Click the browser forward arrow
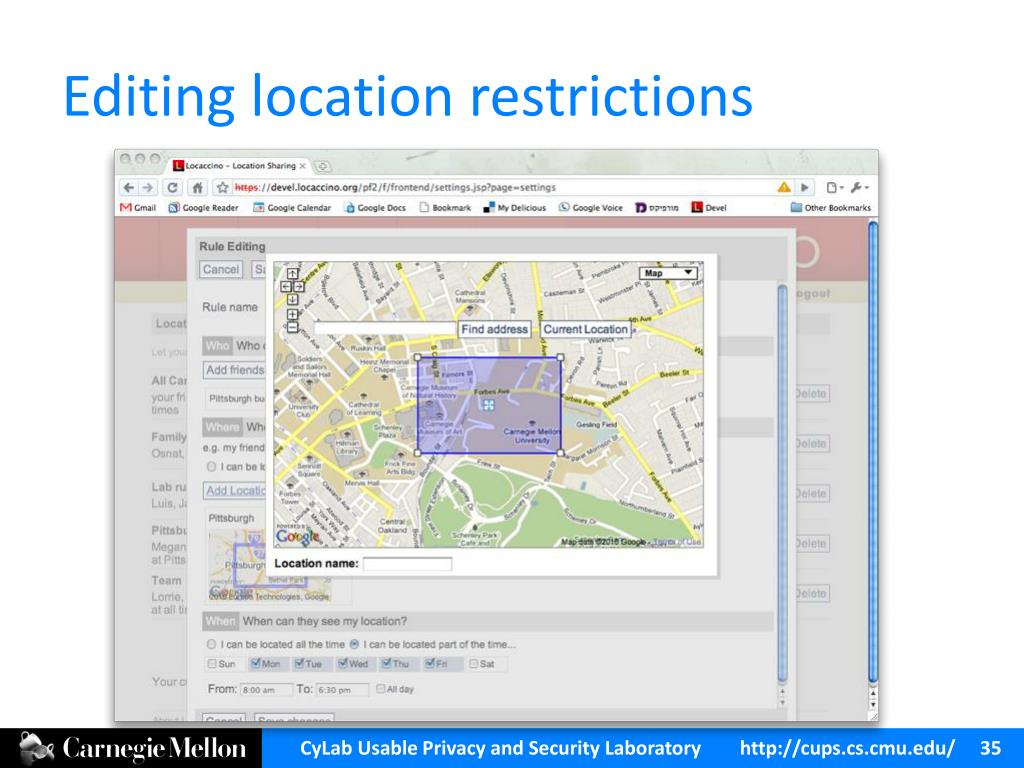 (x=148, y=187)
